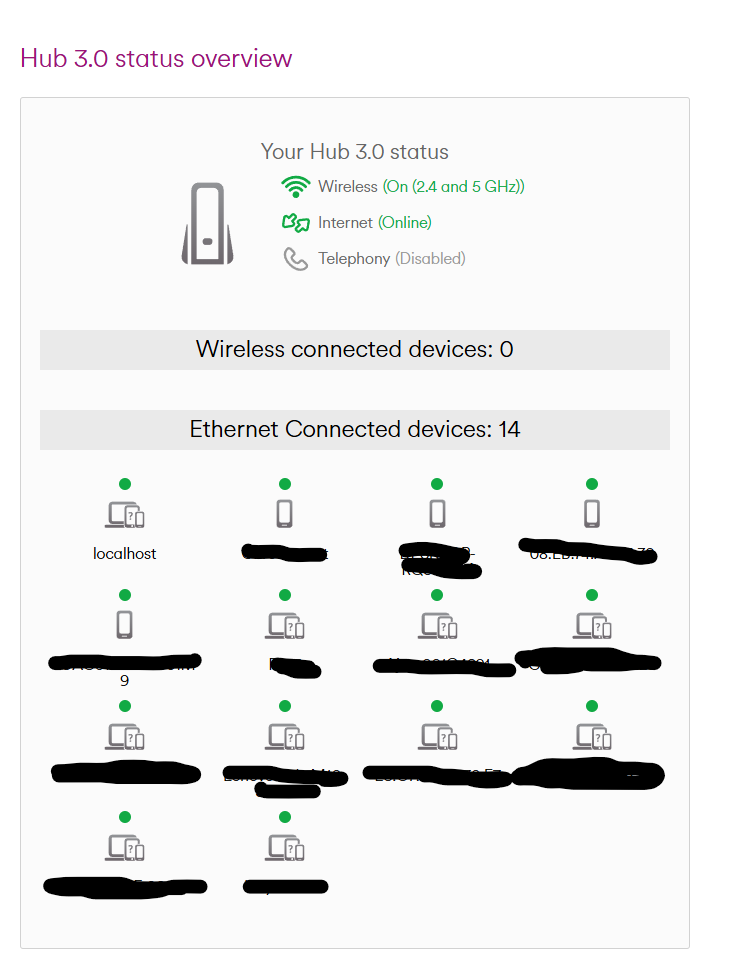Click the Internet connection arrows icon
This screenshot has width=749, height=958.
point(296,223)
